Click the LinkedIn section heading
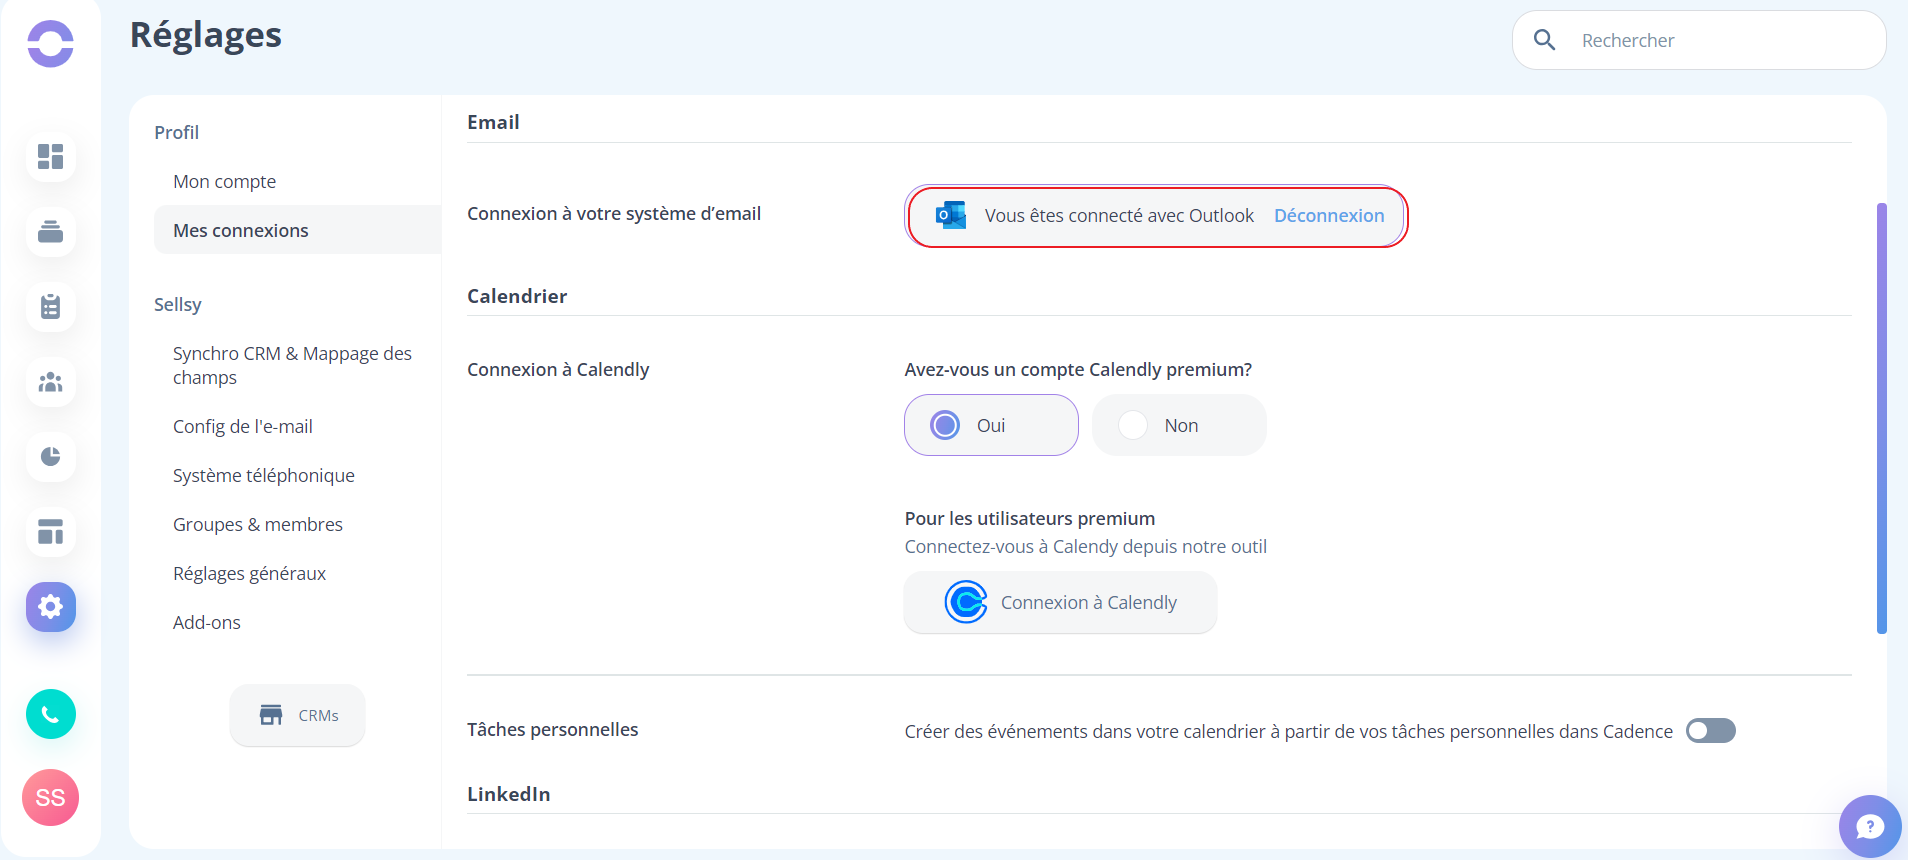The width and height of the screenshot is (1908, 860). pos(508,794)
